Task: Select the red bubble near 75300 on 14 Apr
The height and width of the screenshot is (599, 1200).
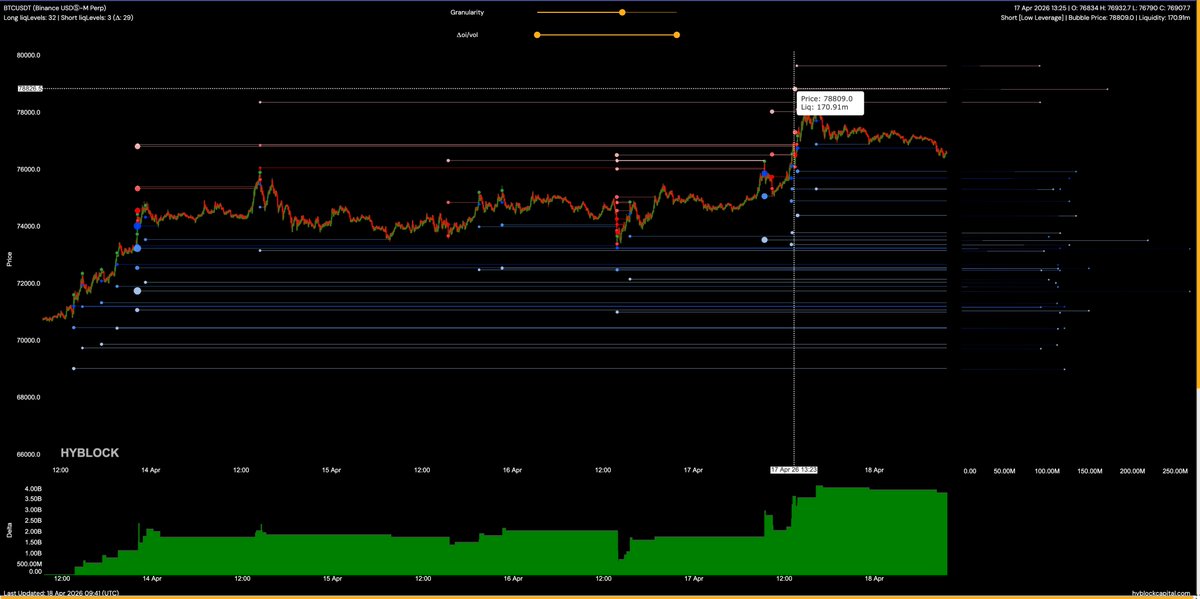Action: coord(138,188)
